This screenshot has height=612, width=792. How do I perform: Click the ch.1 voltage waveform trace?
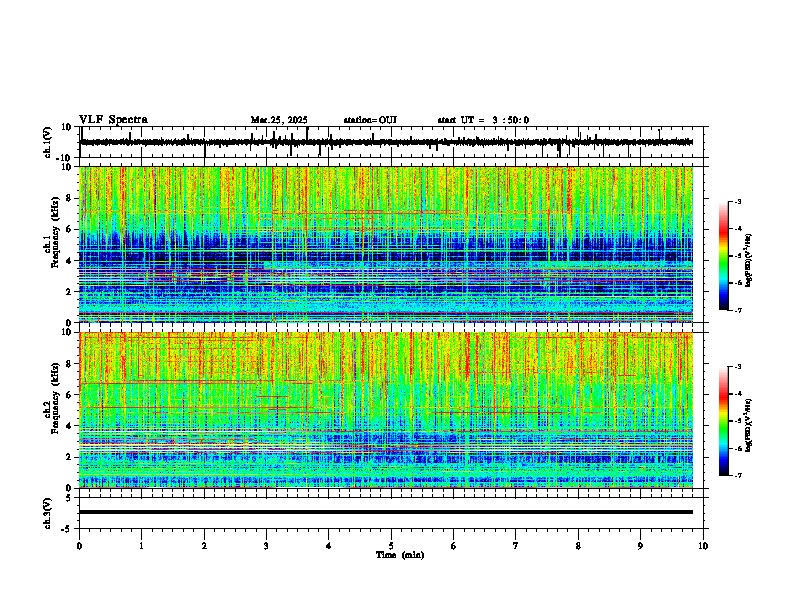click(386, 142)
